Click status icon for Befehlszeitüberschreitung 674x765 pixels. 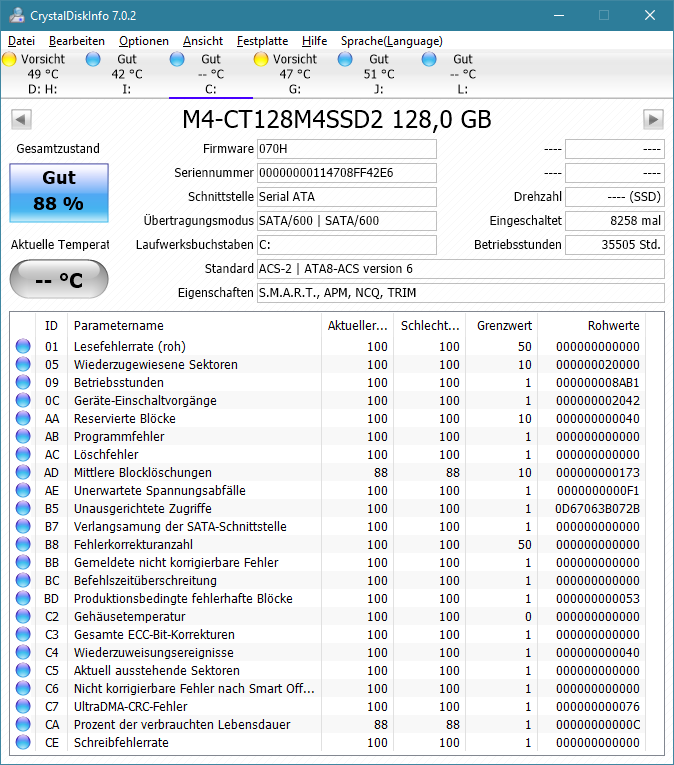tap(23, 581)
